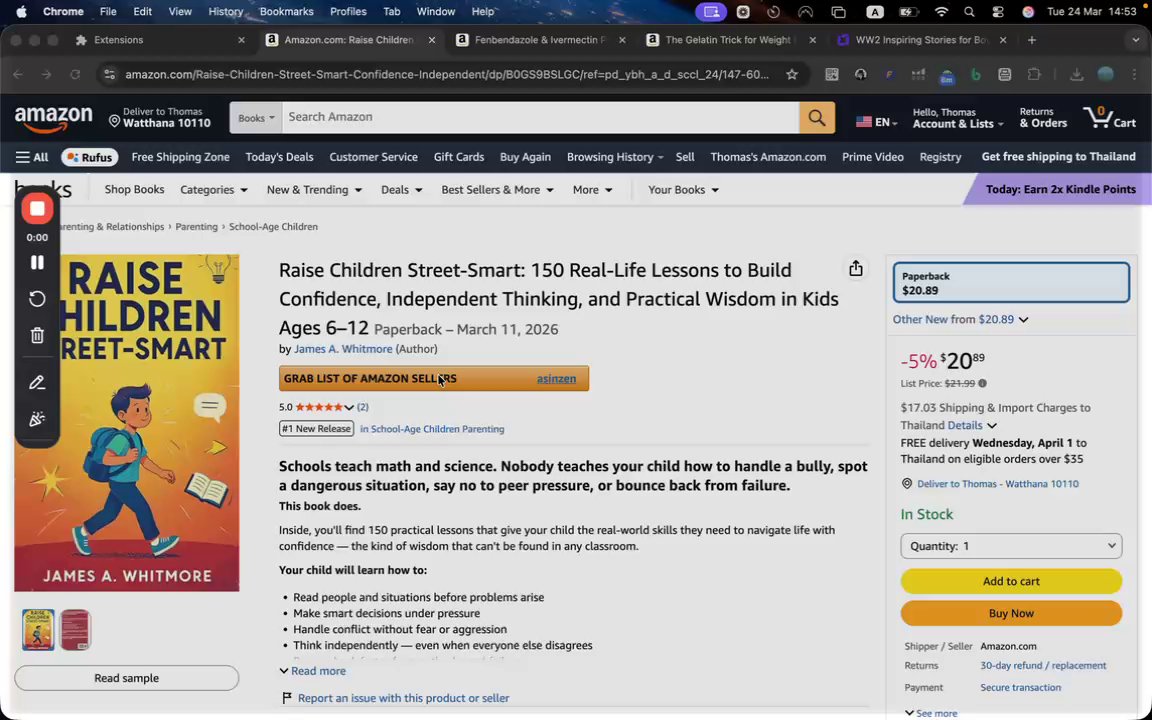
Task: Restart recording using the circular arrow icon
Action: click(x=37, y=299)
